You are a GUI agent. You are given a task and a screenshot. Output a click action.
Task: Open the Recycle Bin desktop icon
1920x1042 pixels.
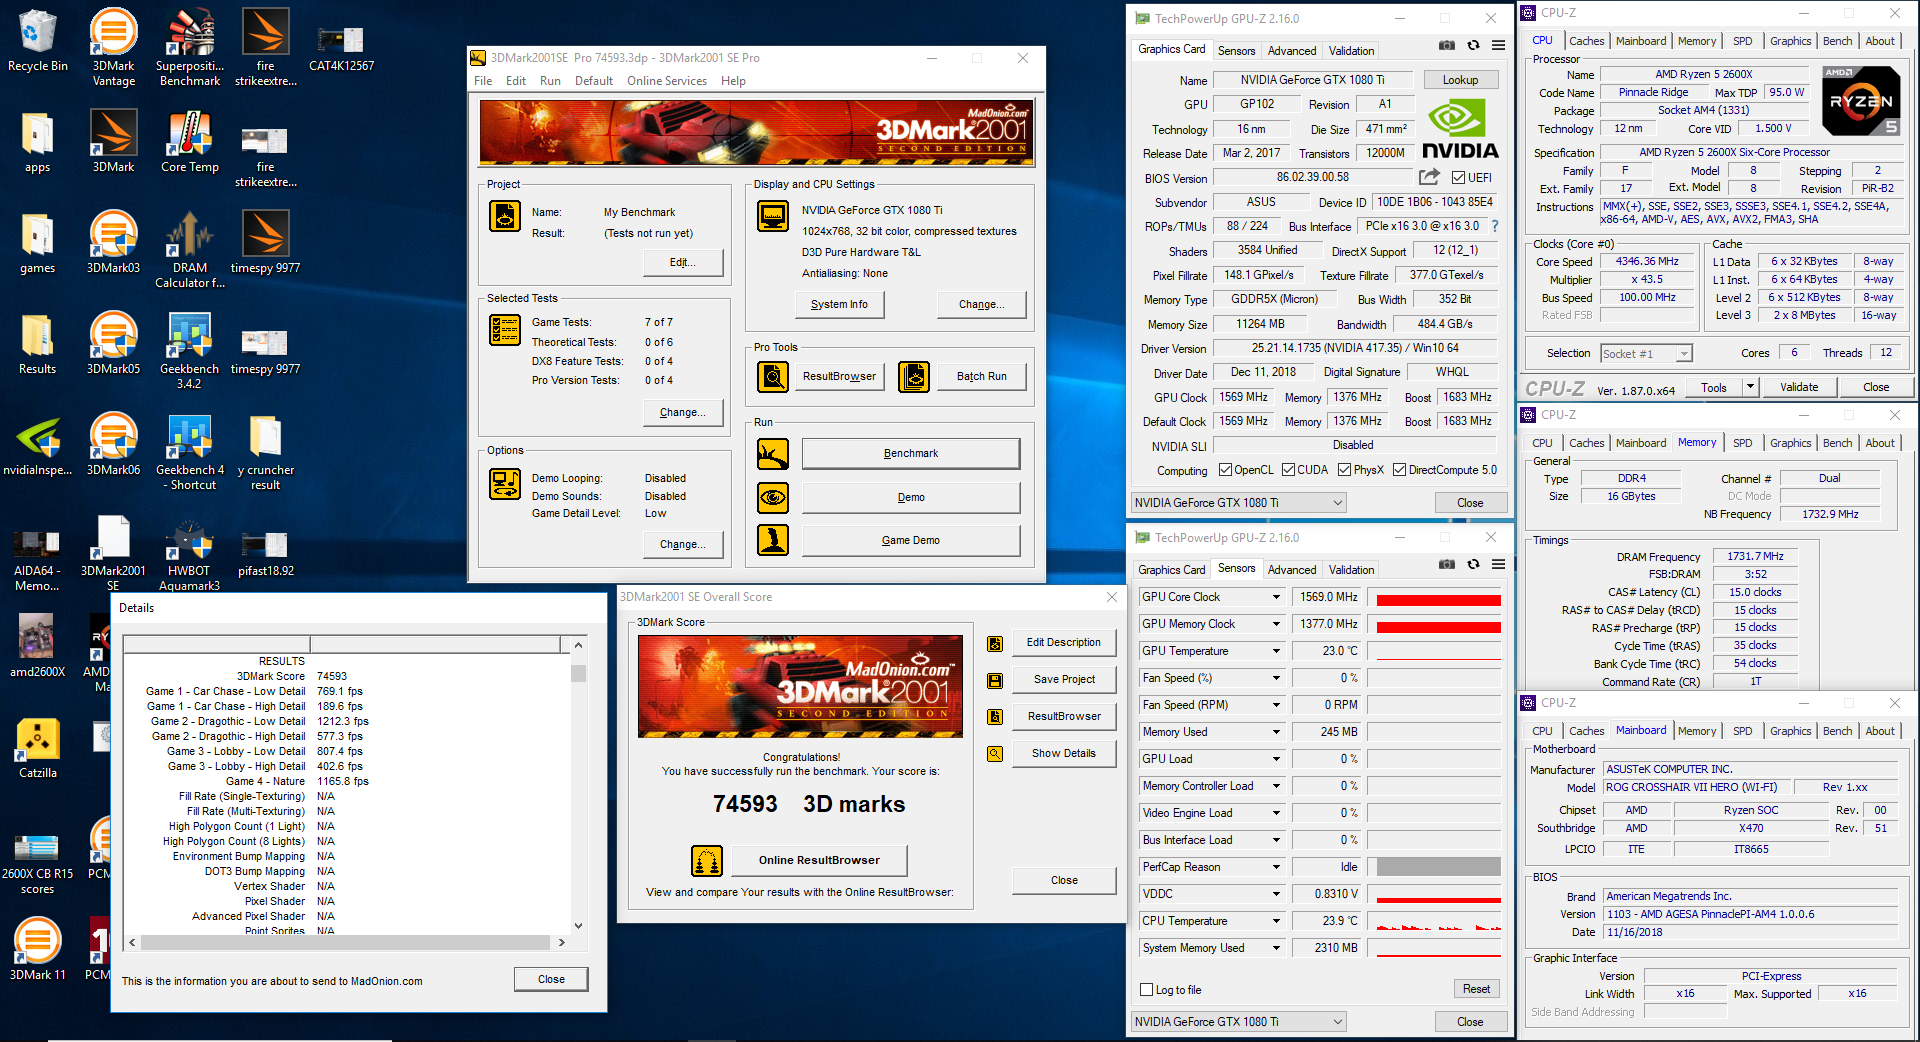[x=38, y=40]
